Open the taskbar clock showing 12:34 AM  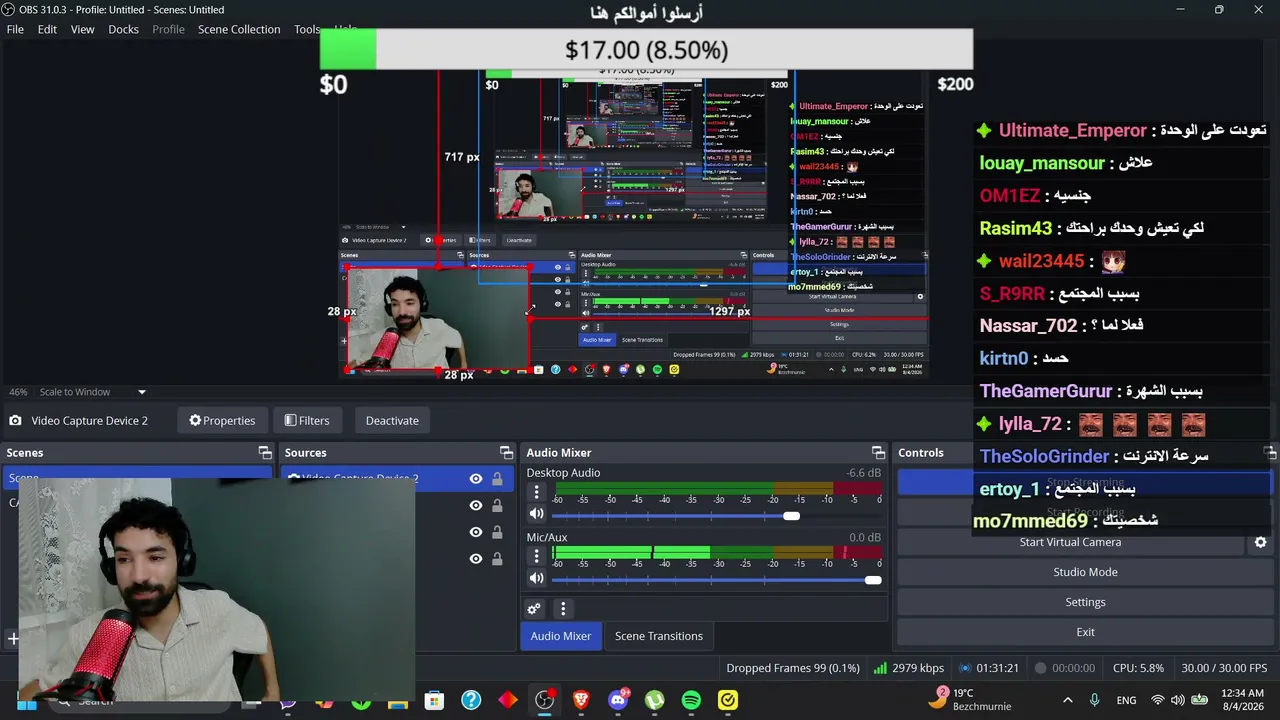[1243, 700]
